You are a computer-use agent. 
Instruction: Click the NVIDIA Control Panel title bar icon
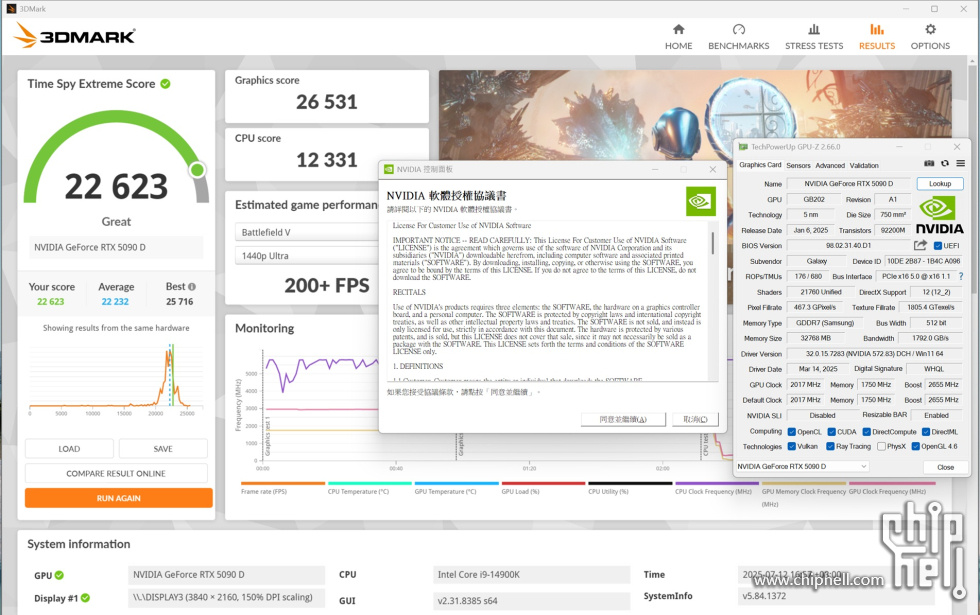coord(389,169)
